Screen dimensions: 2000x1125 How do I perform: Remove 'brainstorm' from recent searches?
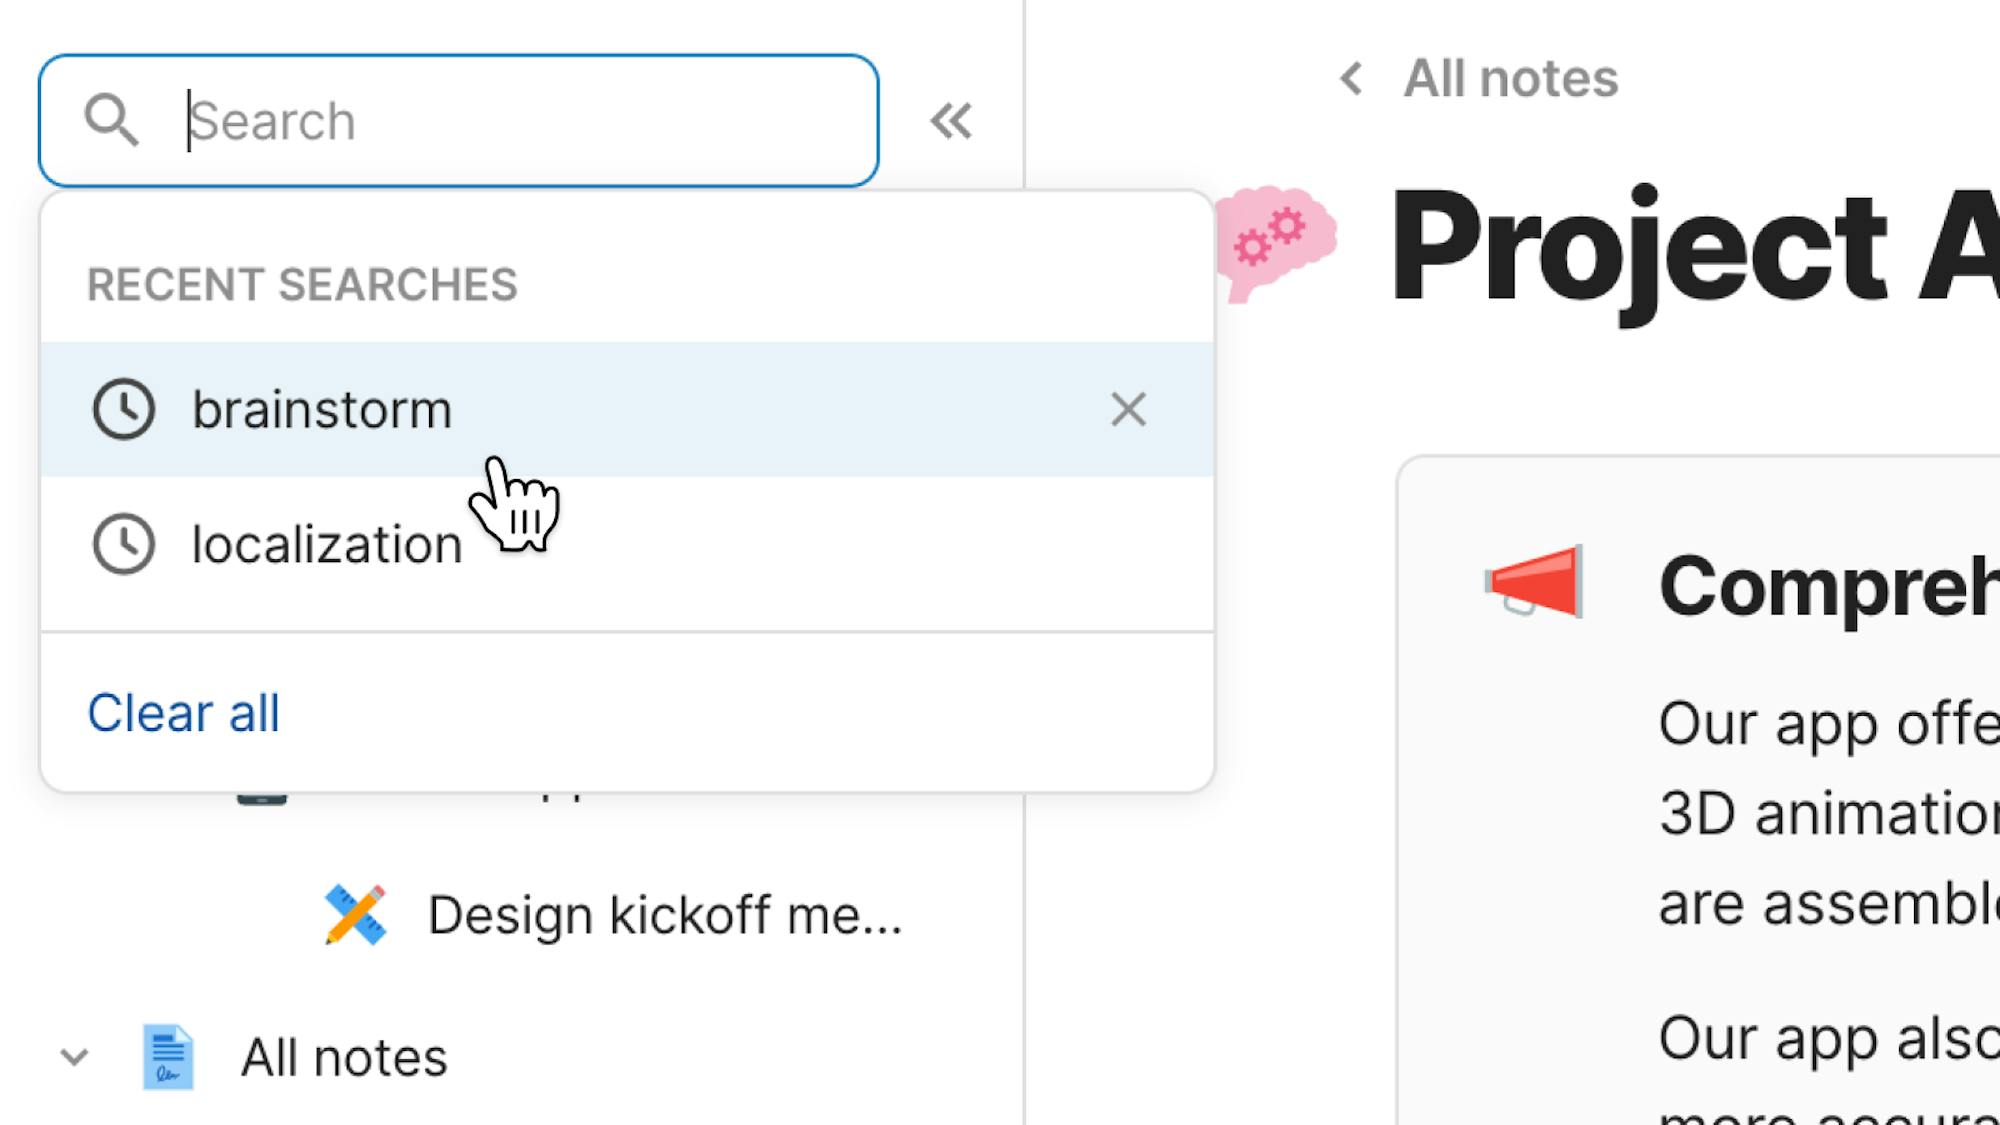click(x=1128, y=410)
